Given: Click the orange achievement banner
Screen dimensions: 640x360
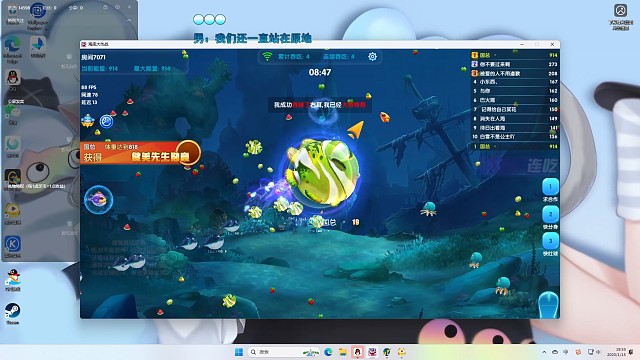Looking at the screenshot, I should click(x=141, y=153).
